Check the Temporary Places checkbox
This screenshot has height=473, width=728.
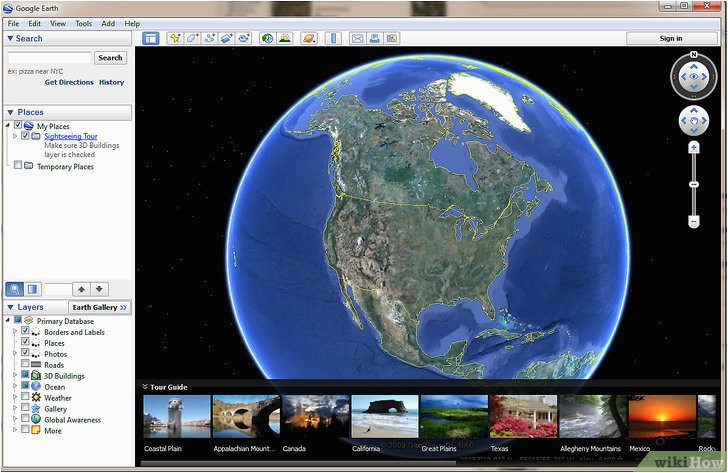click(18, 165)
